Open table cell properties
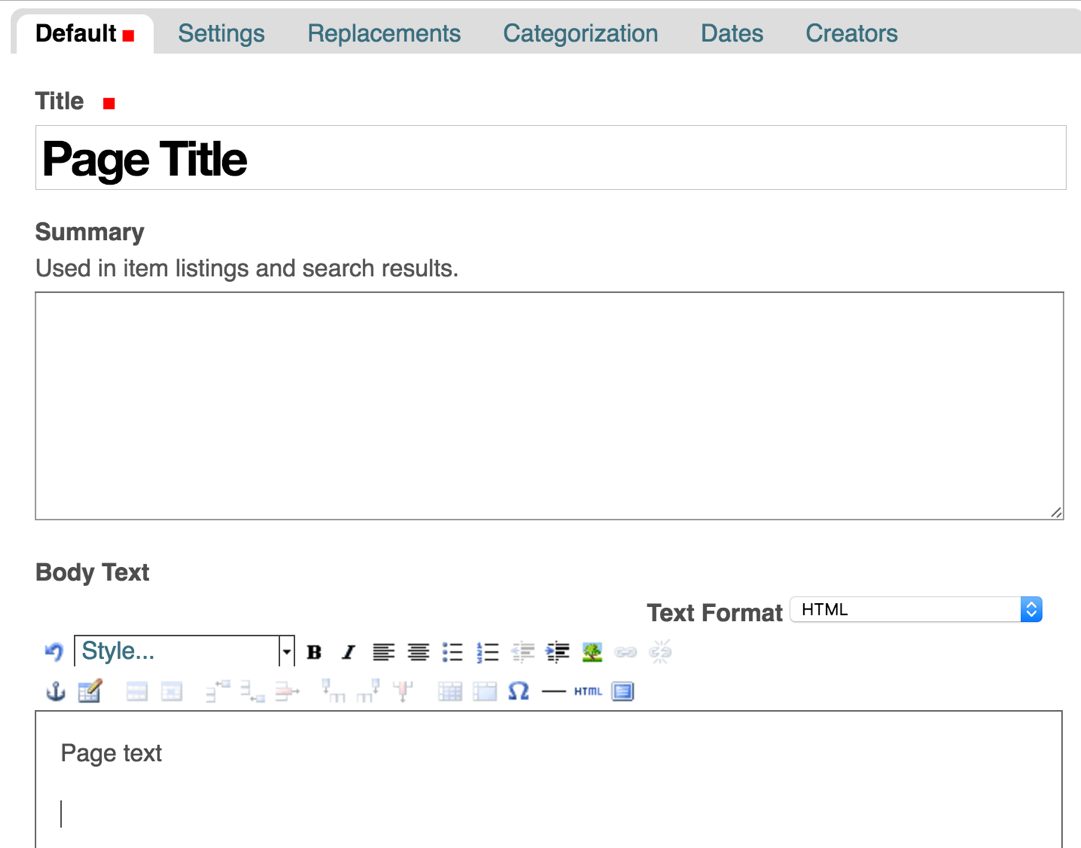Screen dimensions: 1081x848 click(172, 691)
